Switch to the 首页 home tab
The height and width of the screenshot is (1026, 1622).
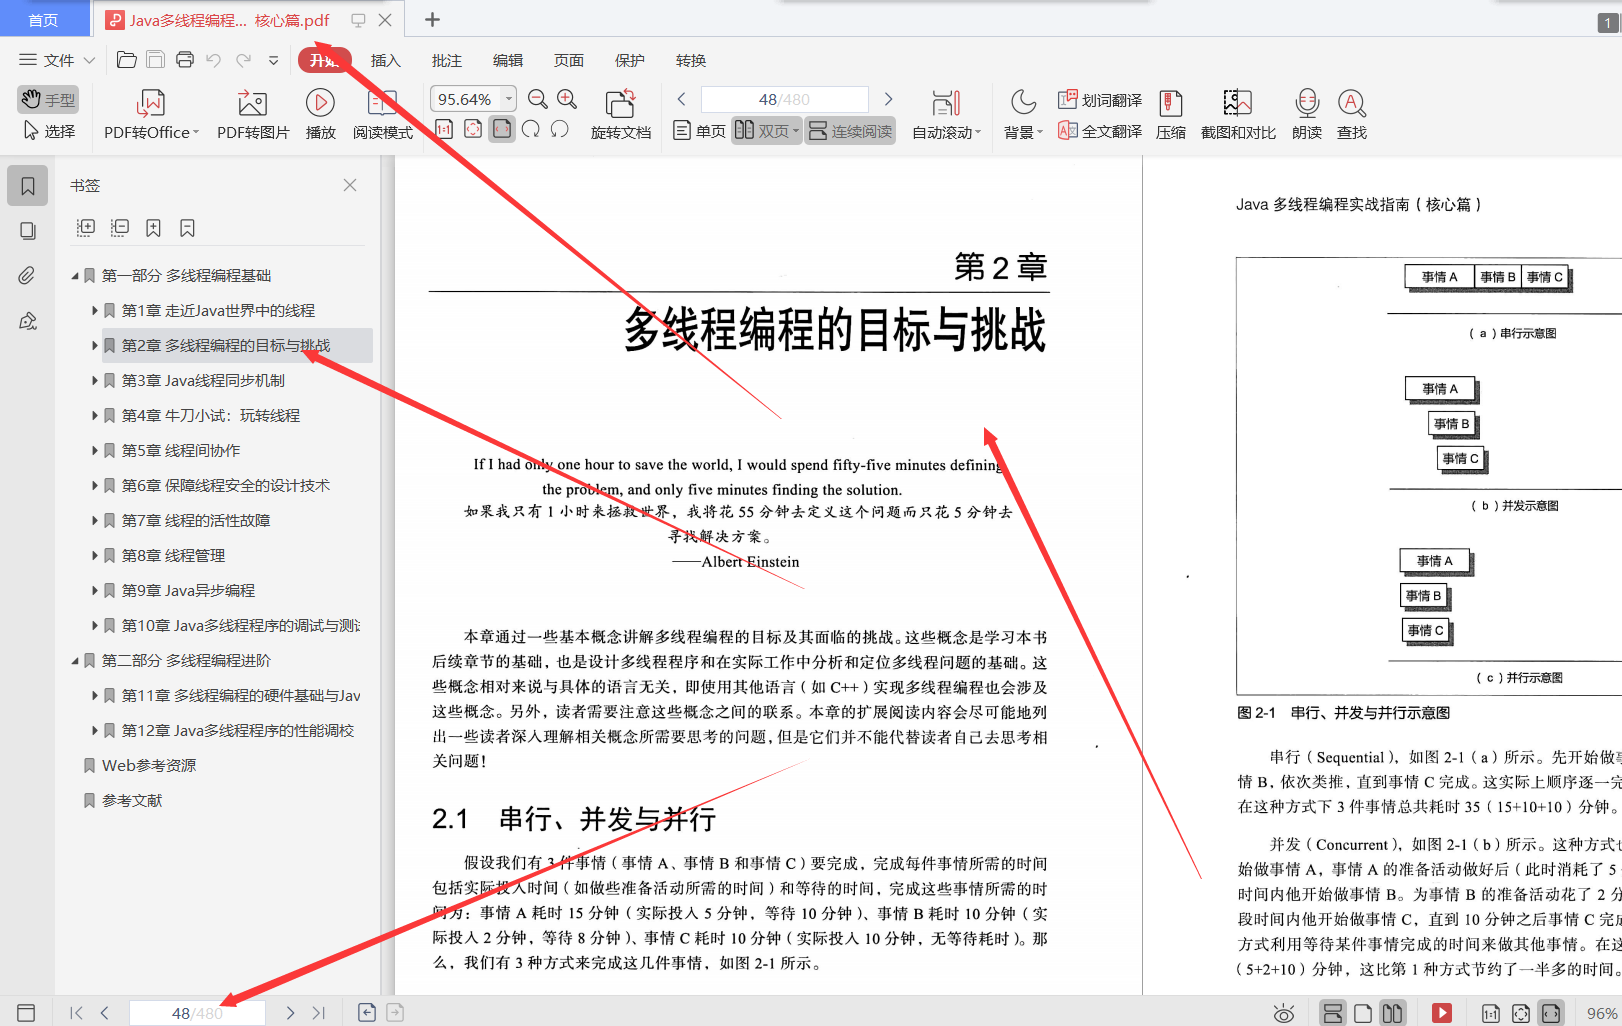[x=43, y=20]
